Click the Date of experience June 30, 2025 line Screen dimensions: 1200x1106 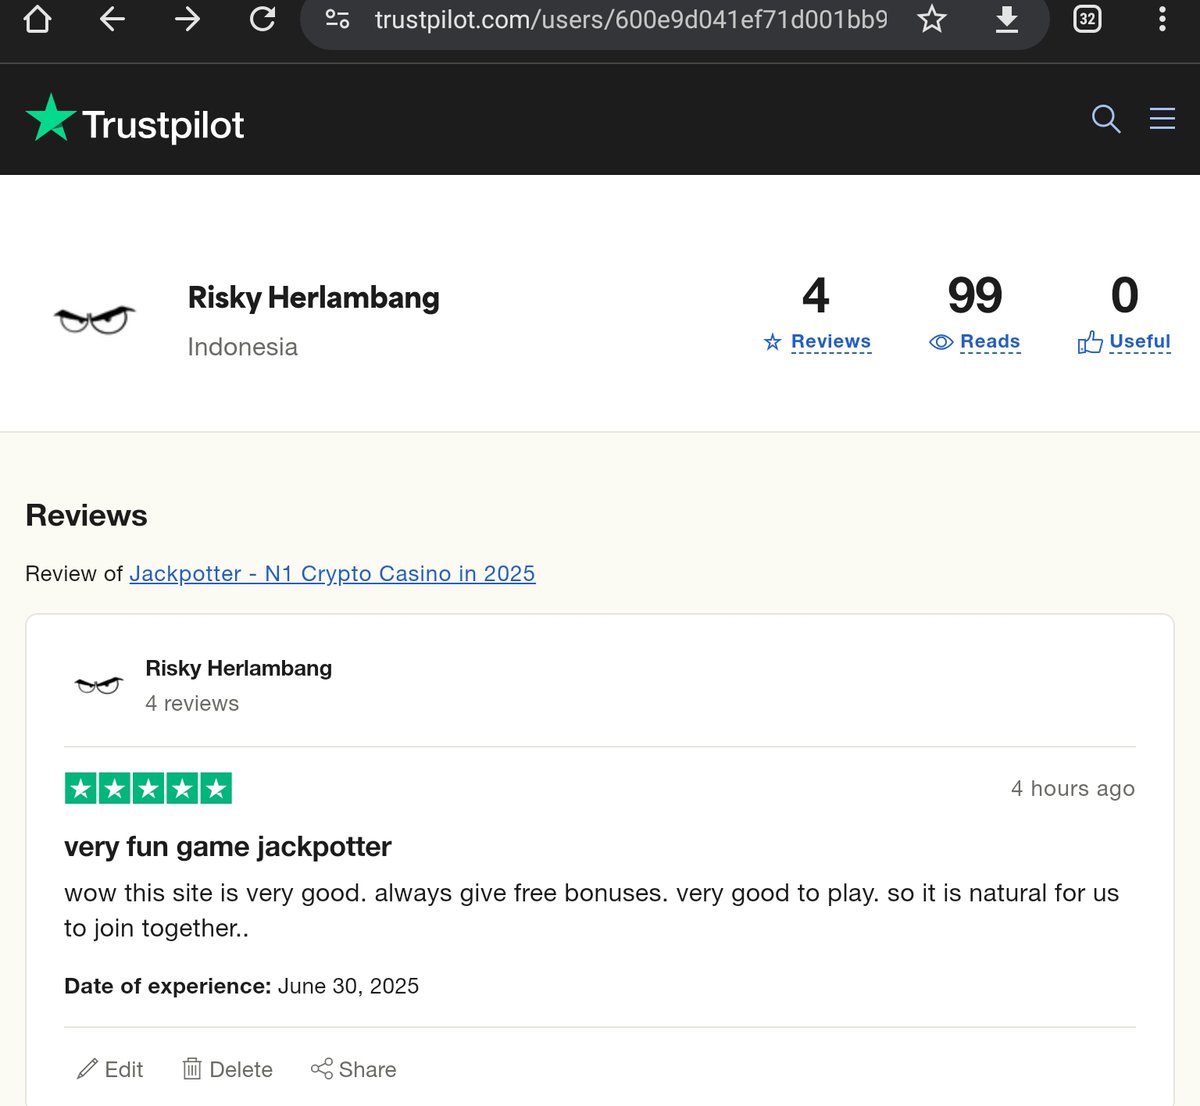point(242,987)
